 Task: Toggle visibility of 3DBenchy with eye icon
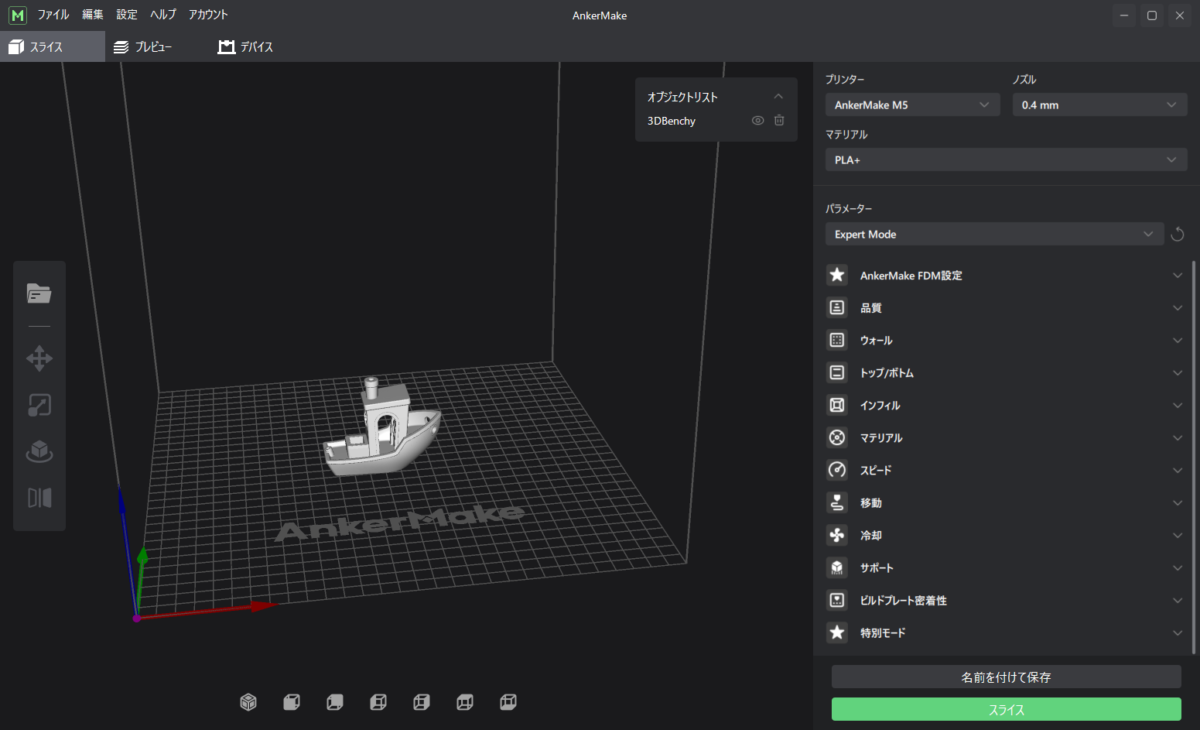click(758, 121)
